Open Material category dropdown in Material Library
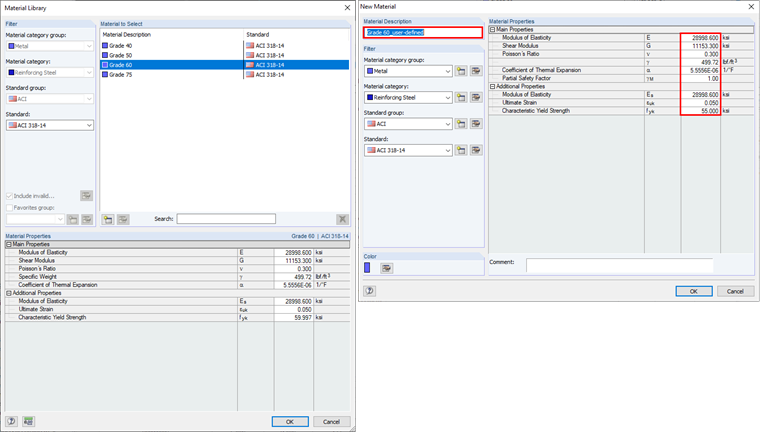This screenshot has height=432, width=760. click(x=50, y=72)
